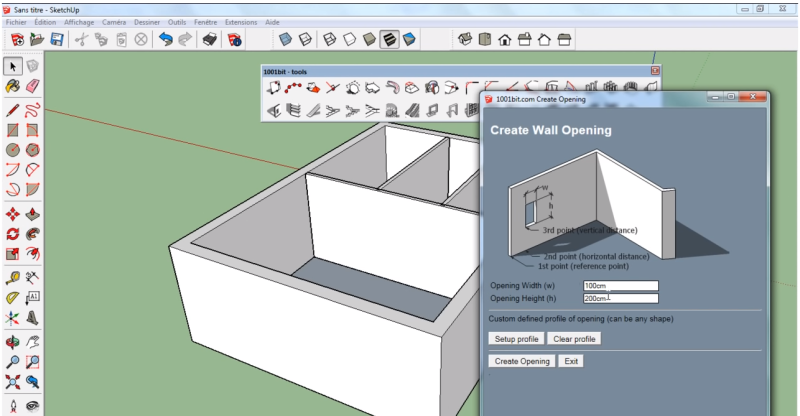Switch to Monochrome face style

pos(409,40)
